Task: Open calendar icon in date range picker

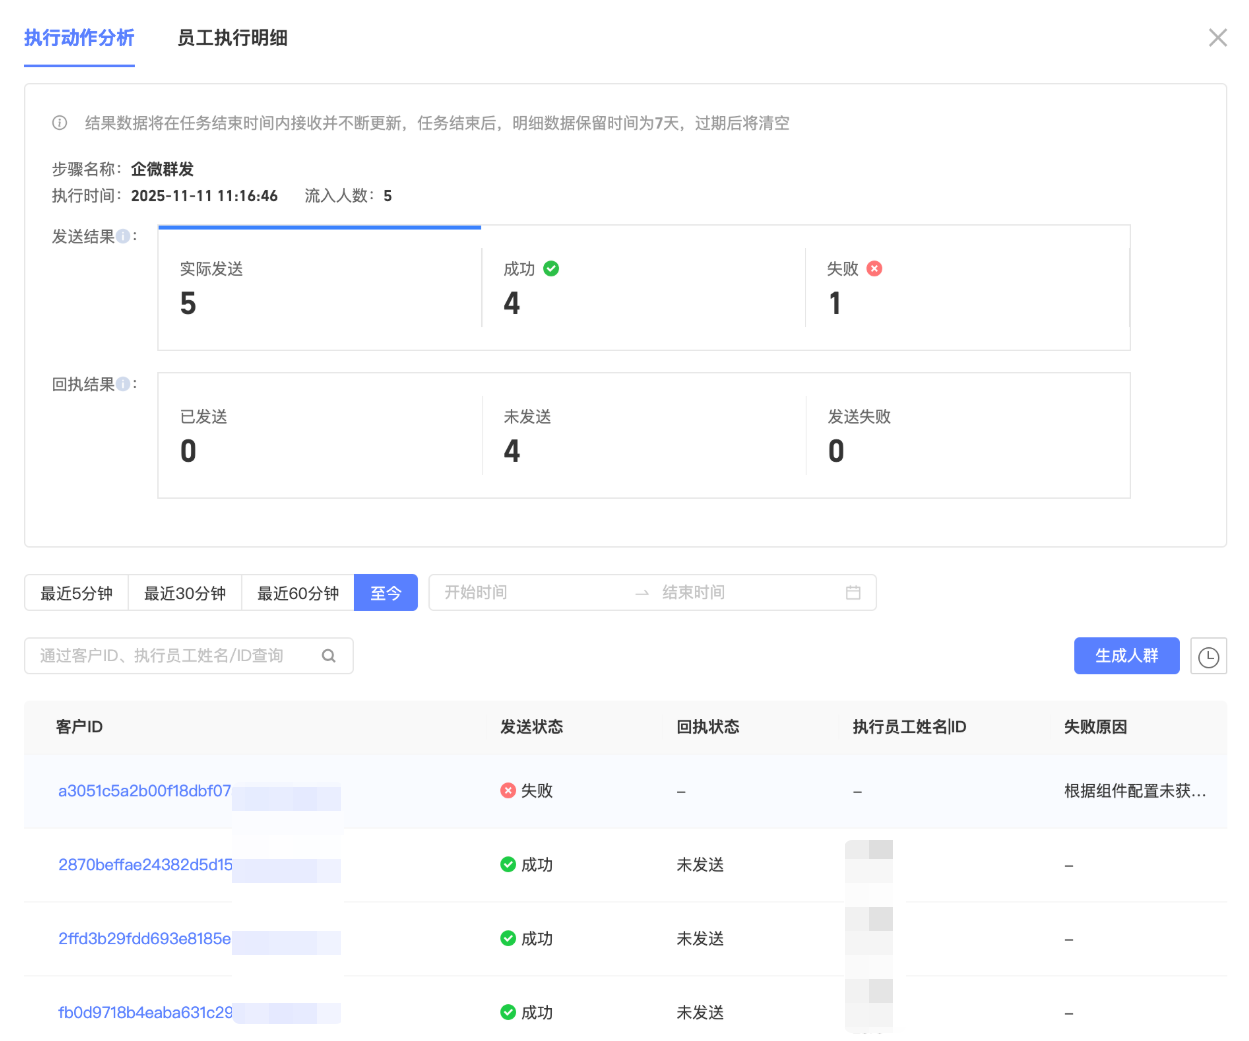Action: coord(853,593)
